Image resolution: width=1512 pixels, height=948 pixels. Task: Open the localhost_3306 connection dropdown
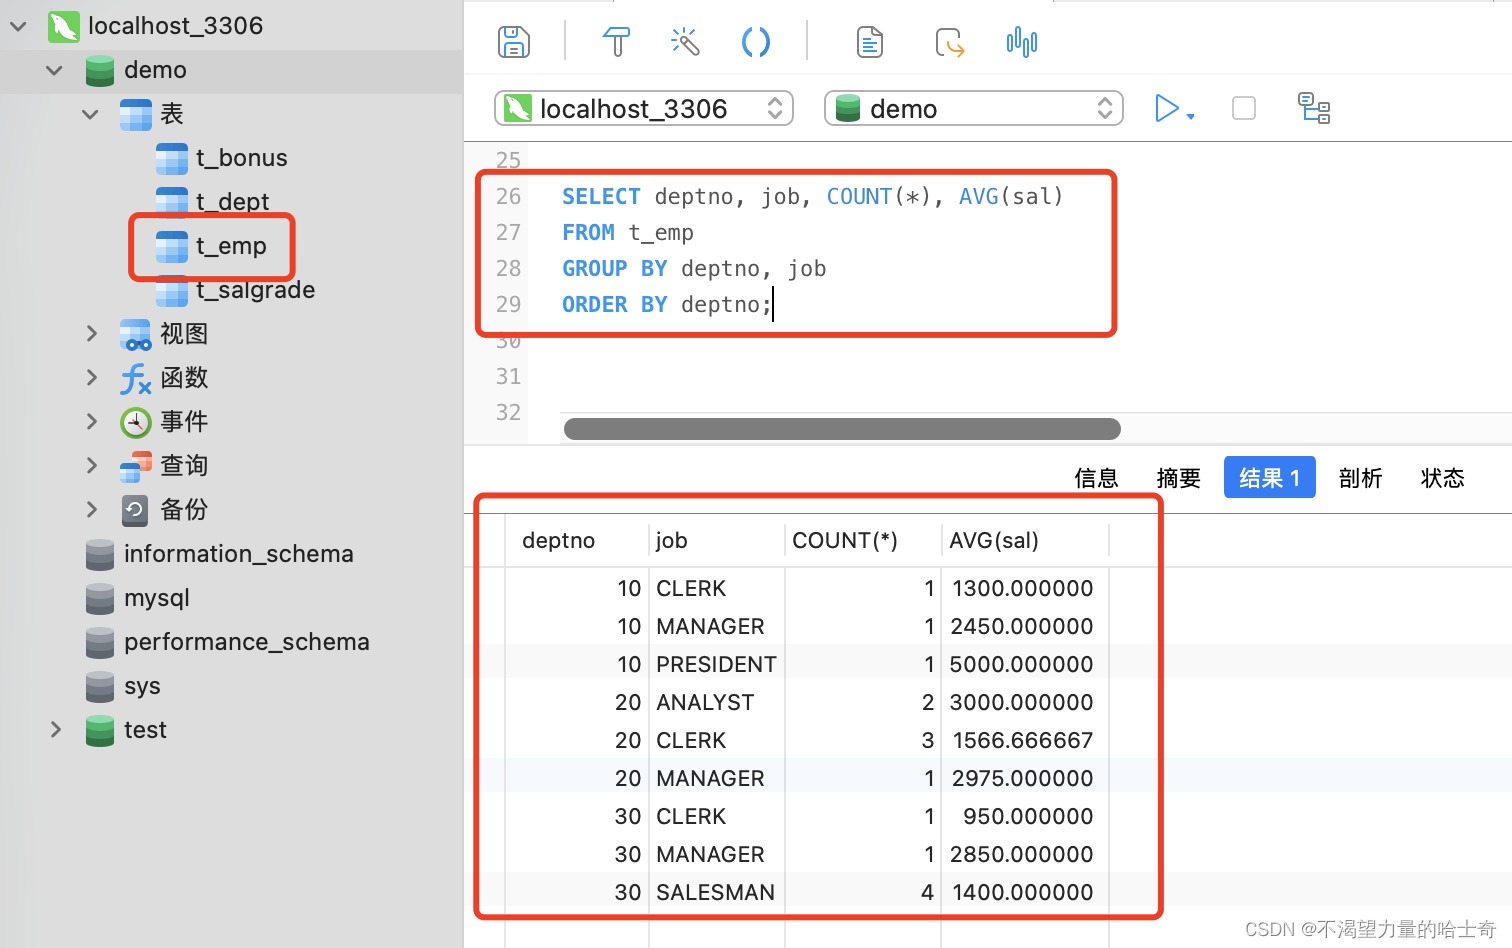click(x=643, y=108)
